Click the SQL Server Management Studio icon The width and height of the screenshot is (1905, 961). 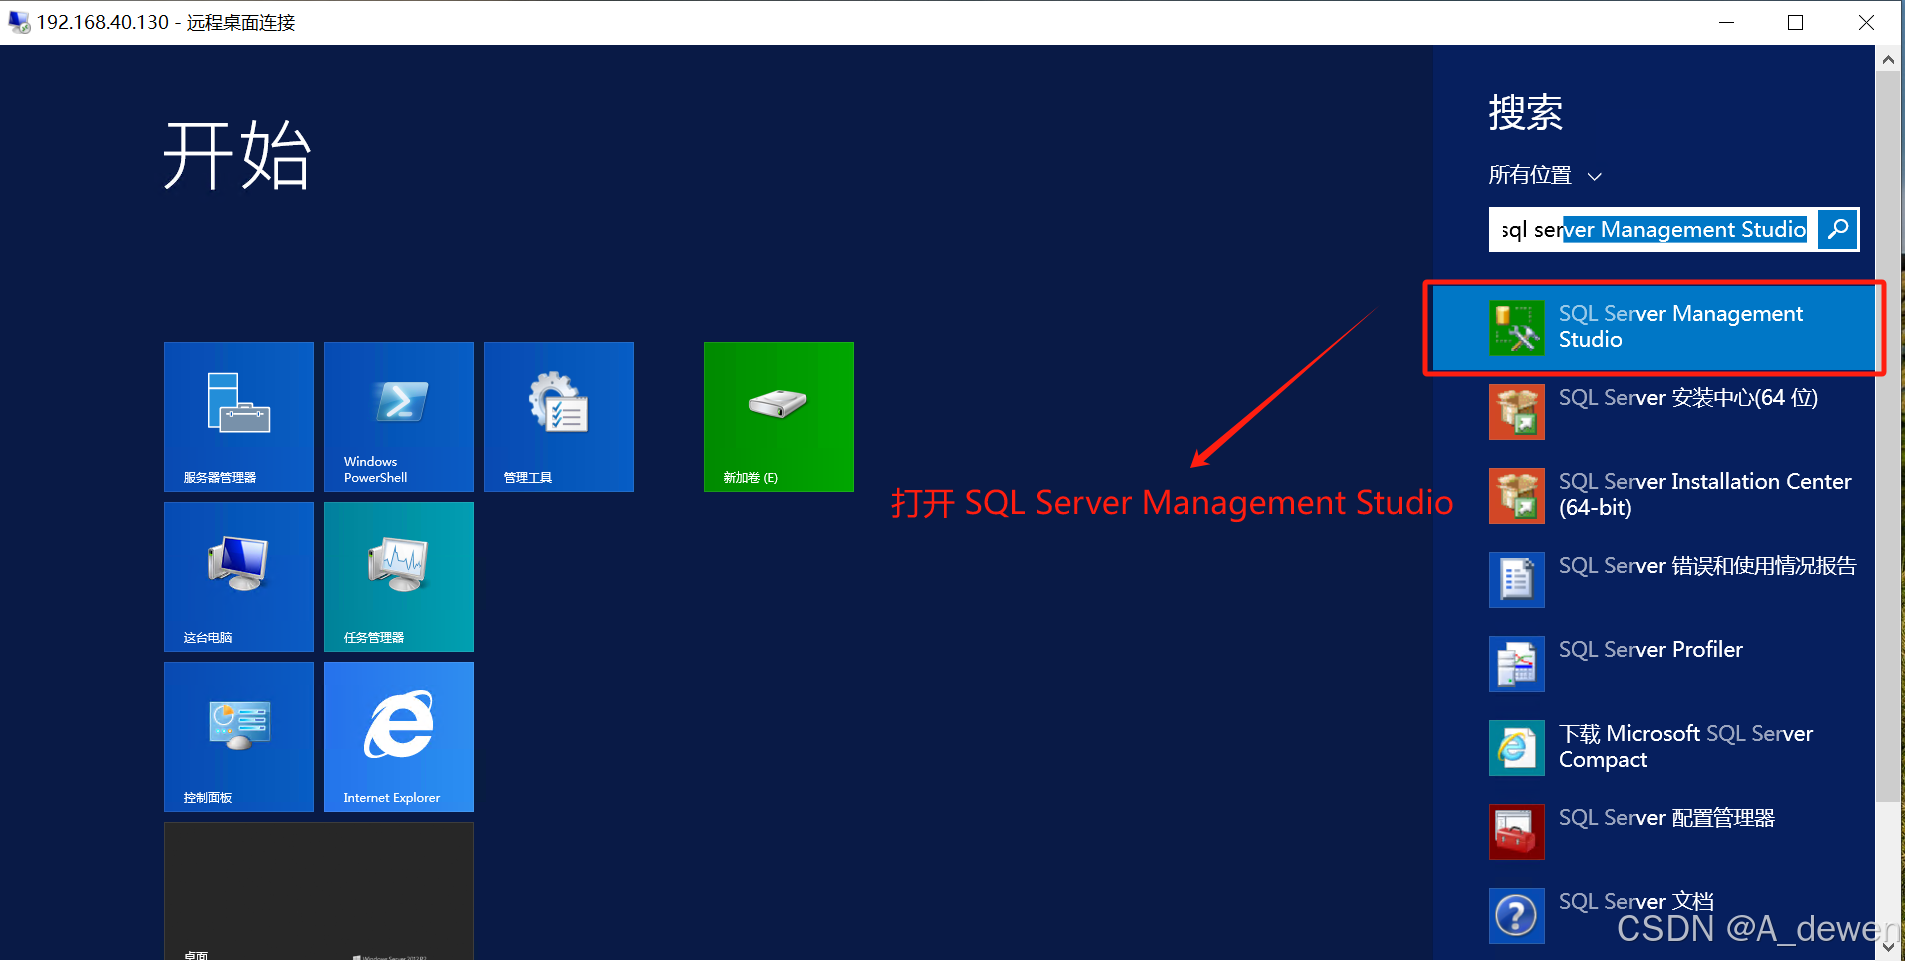[1517, 328]
